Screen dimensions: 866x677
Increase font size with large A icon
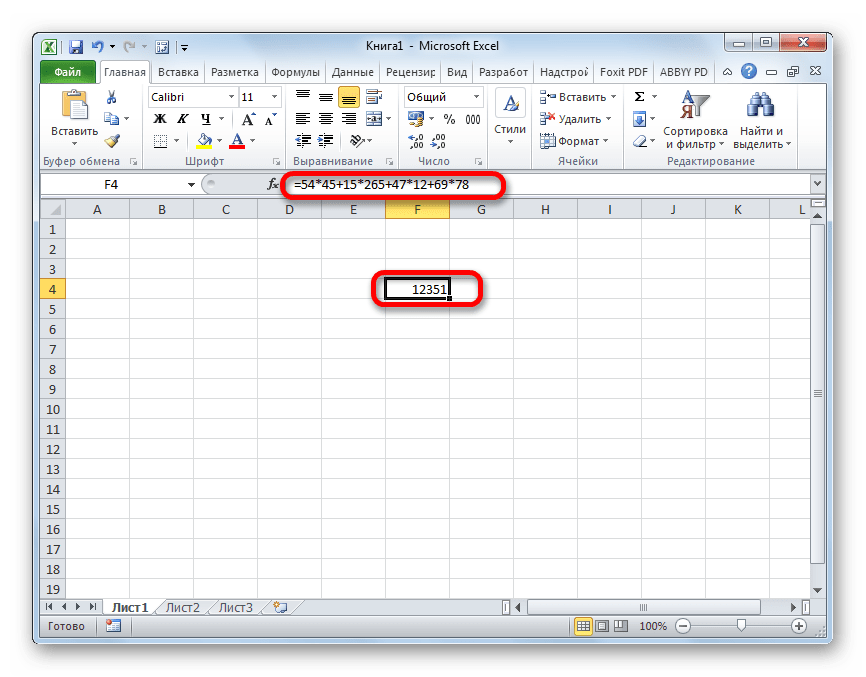point(248,119)
